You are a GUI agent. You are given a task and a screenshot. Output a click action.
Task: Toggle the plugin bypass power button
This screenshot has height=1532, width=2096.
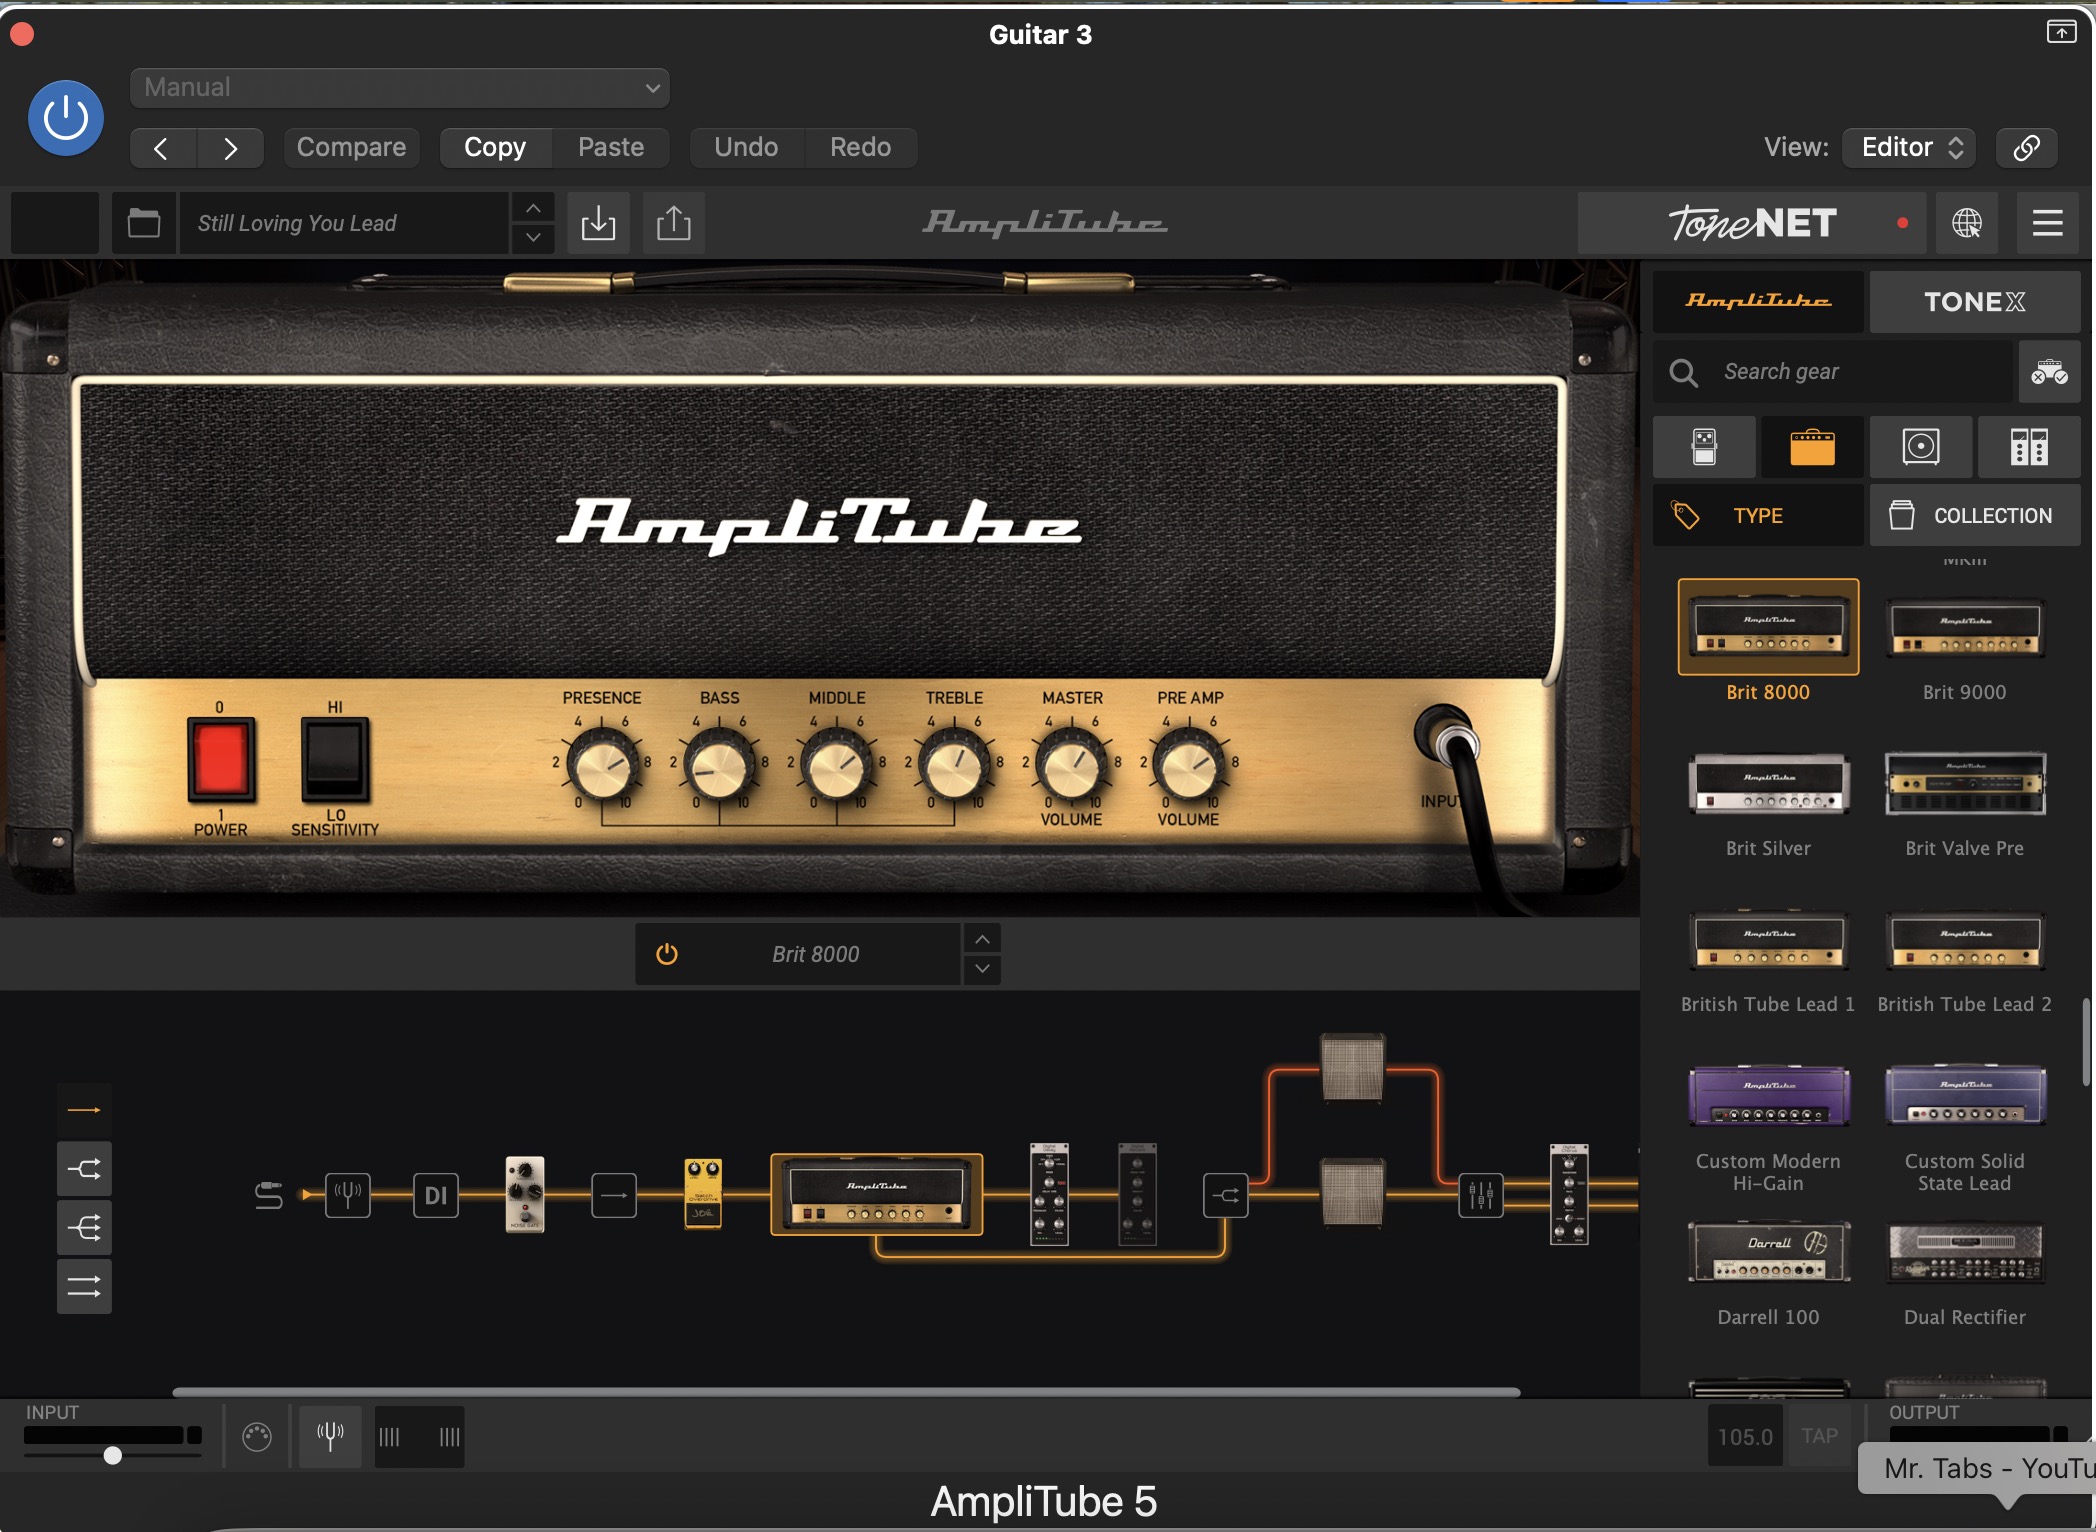point(66,118)
